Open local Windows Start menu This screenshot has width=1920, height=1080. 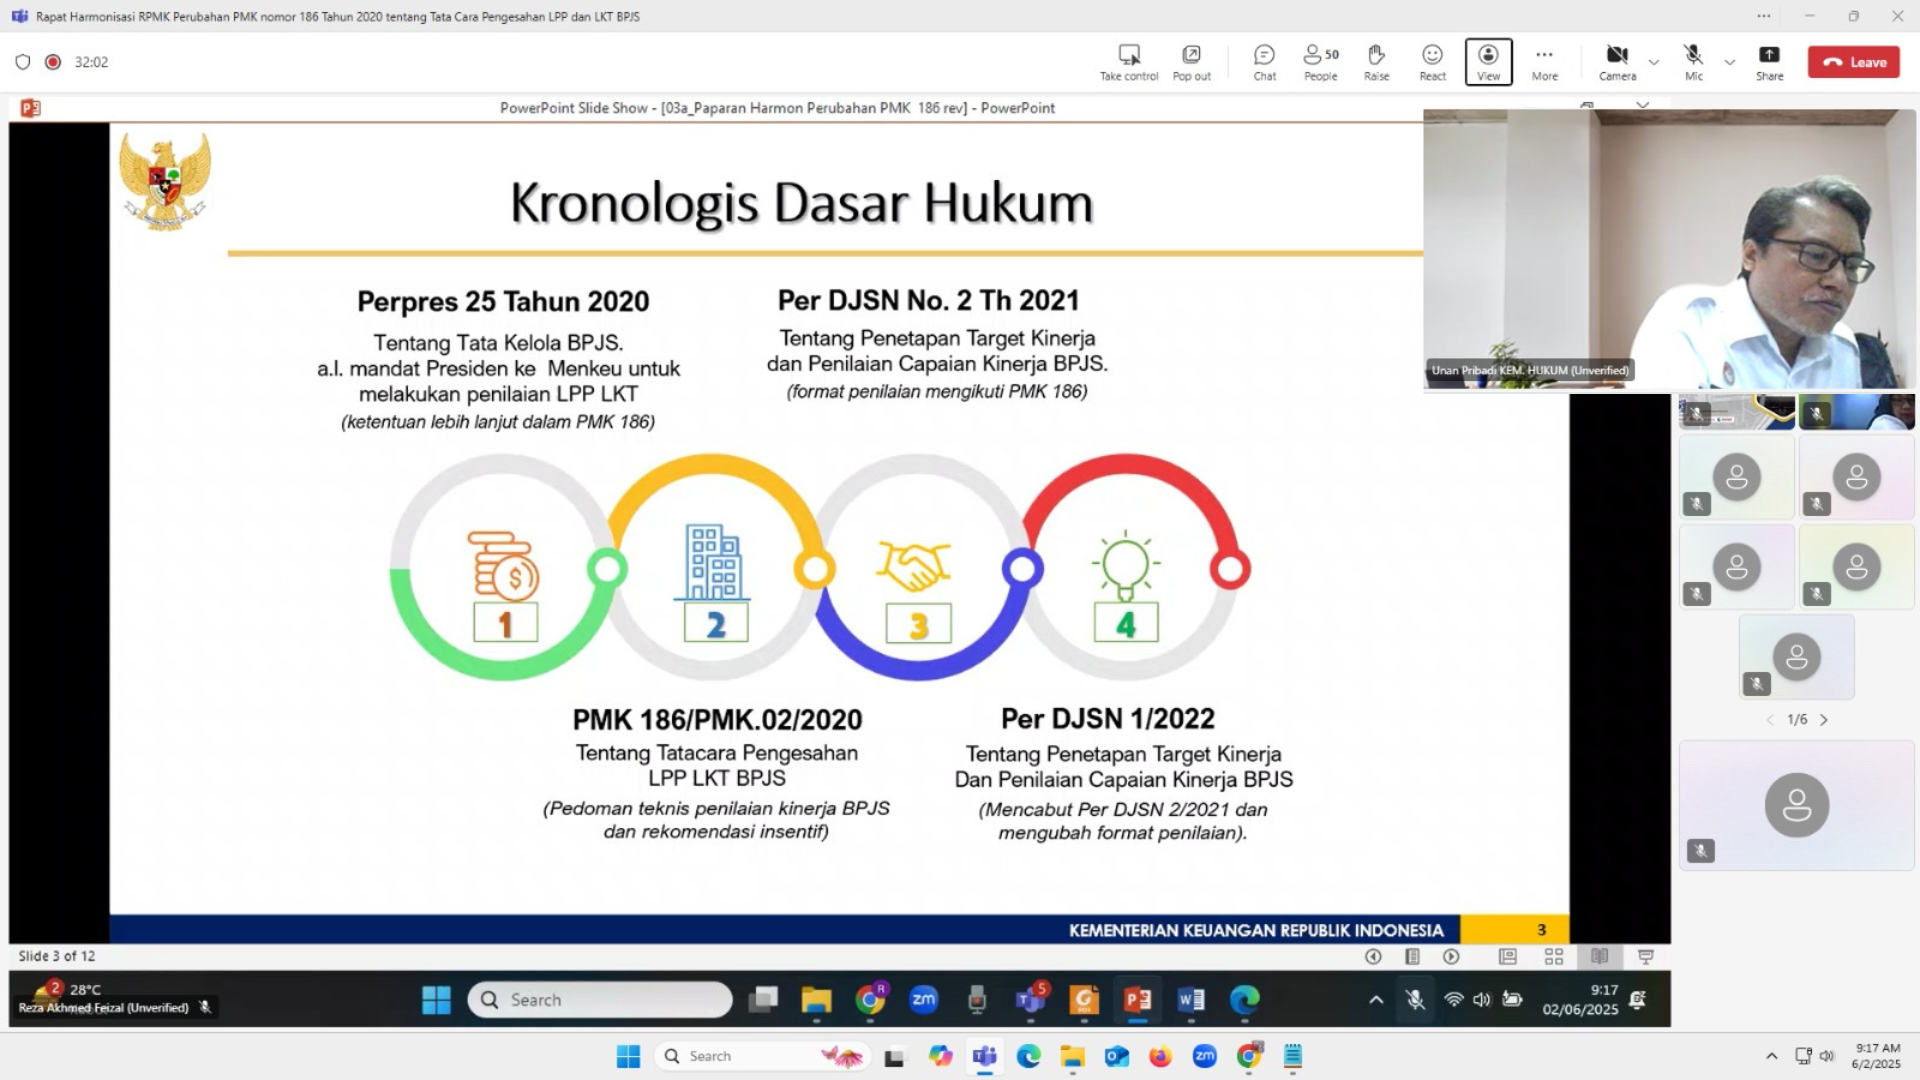[x=628, y=1056]
